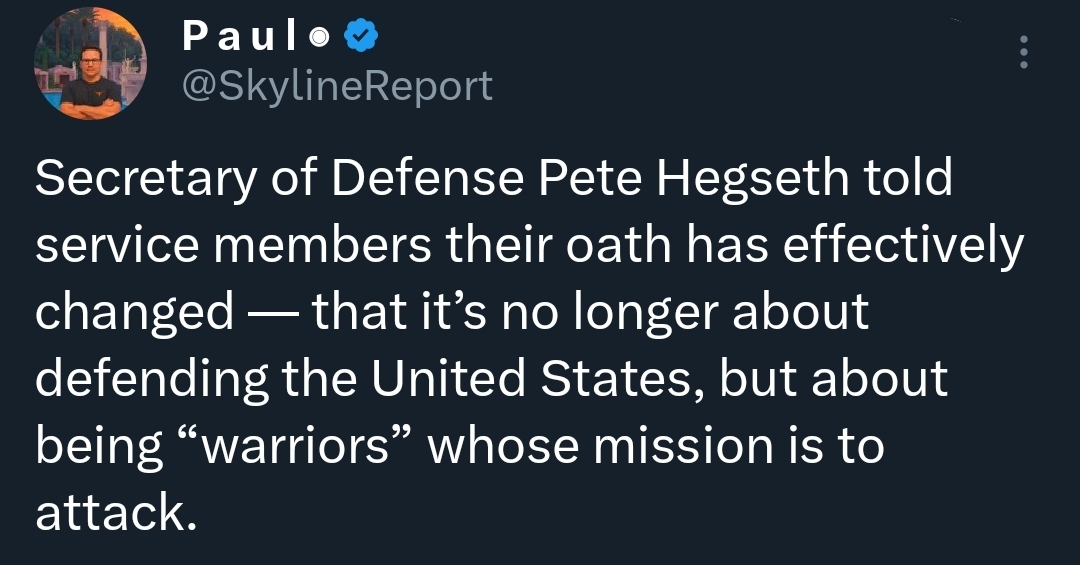Click the blue verified checkmark badge
The height and width of the screenshot is (565, 1080).
click(x=361, y=37)
